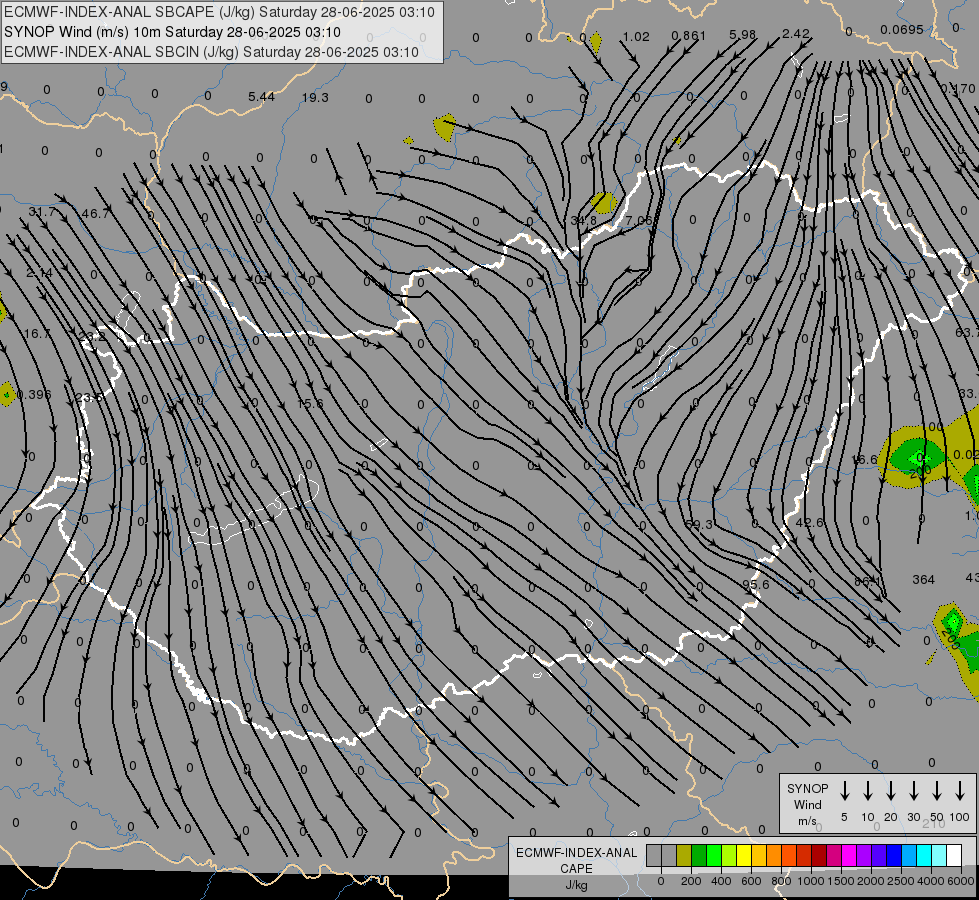979x900 pixels.
Task: Click the 0.396 value on the map
Action: coord(34,395)
